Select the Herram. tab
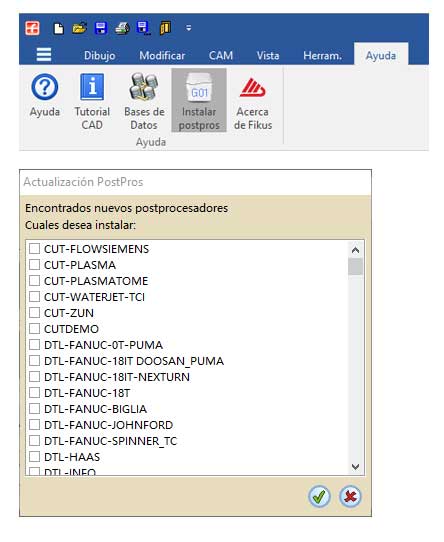This screenshot has height=542, width=444. 322,55
